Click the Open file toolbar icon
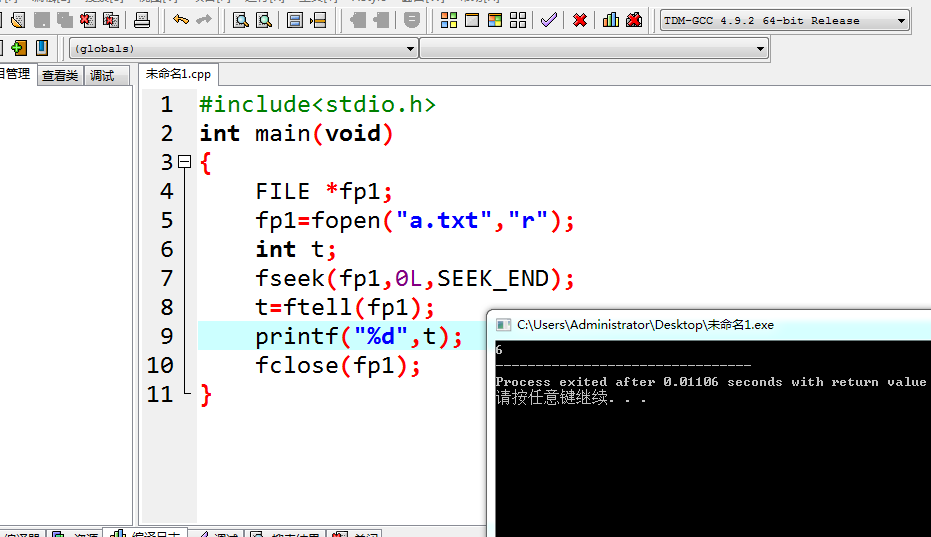This screenshot has width=931, height=537. tap(18, 20)
